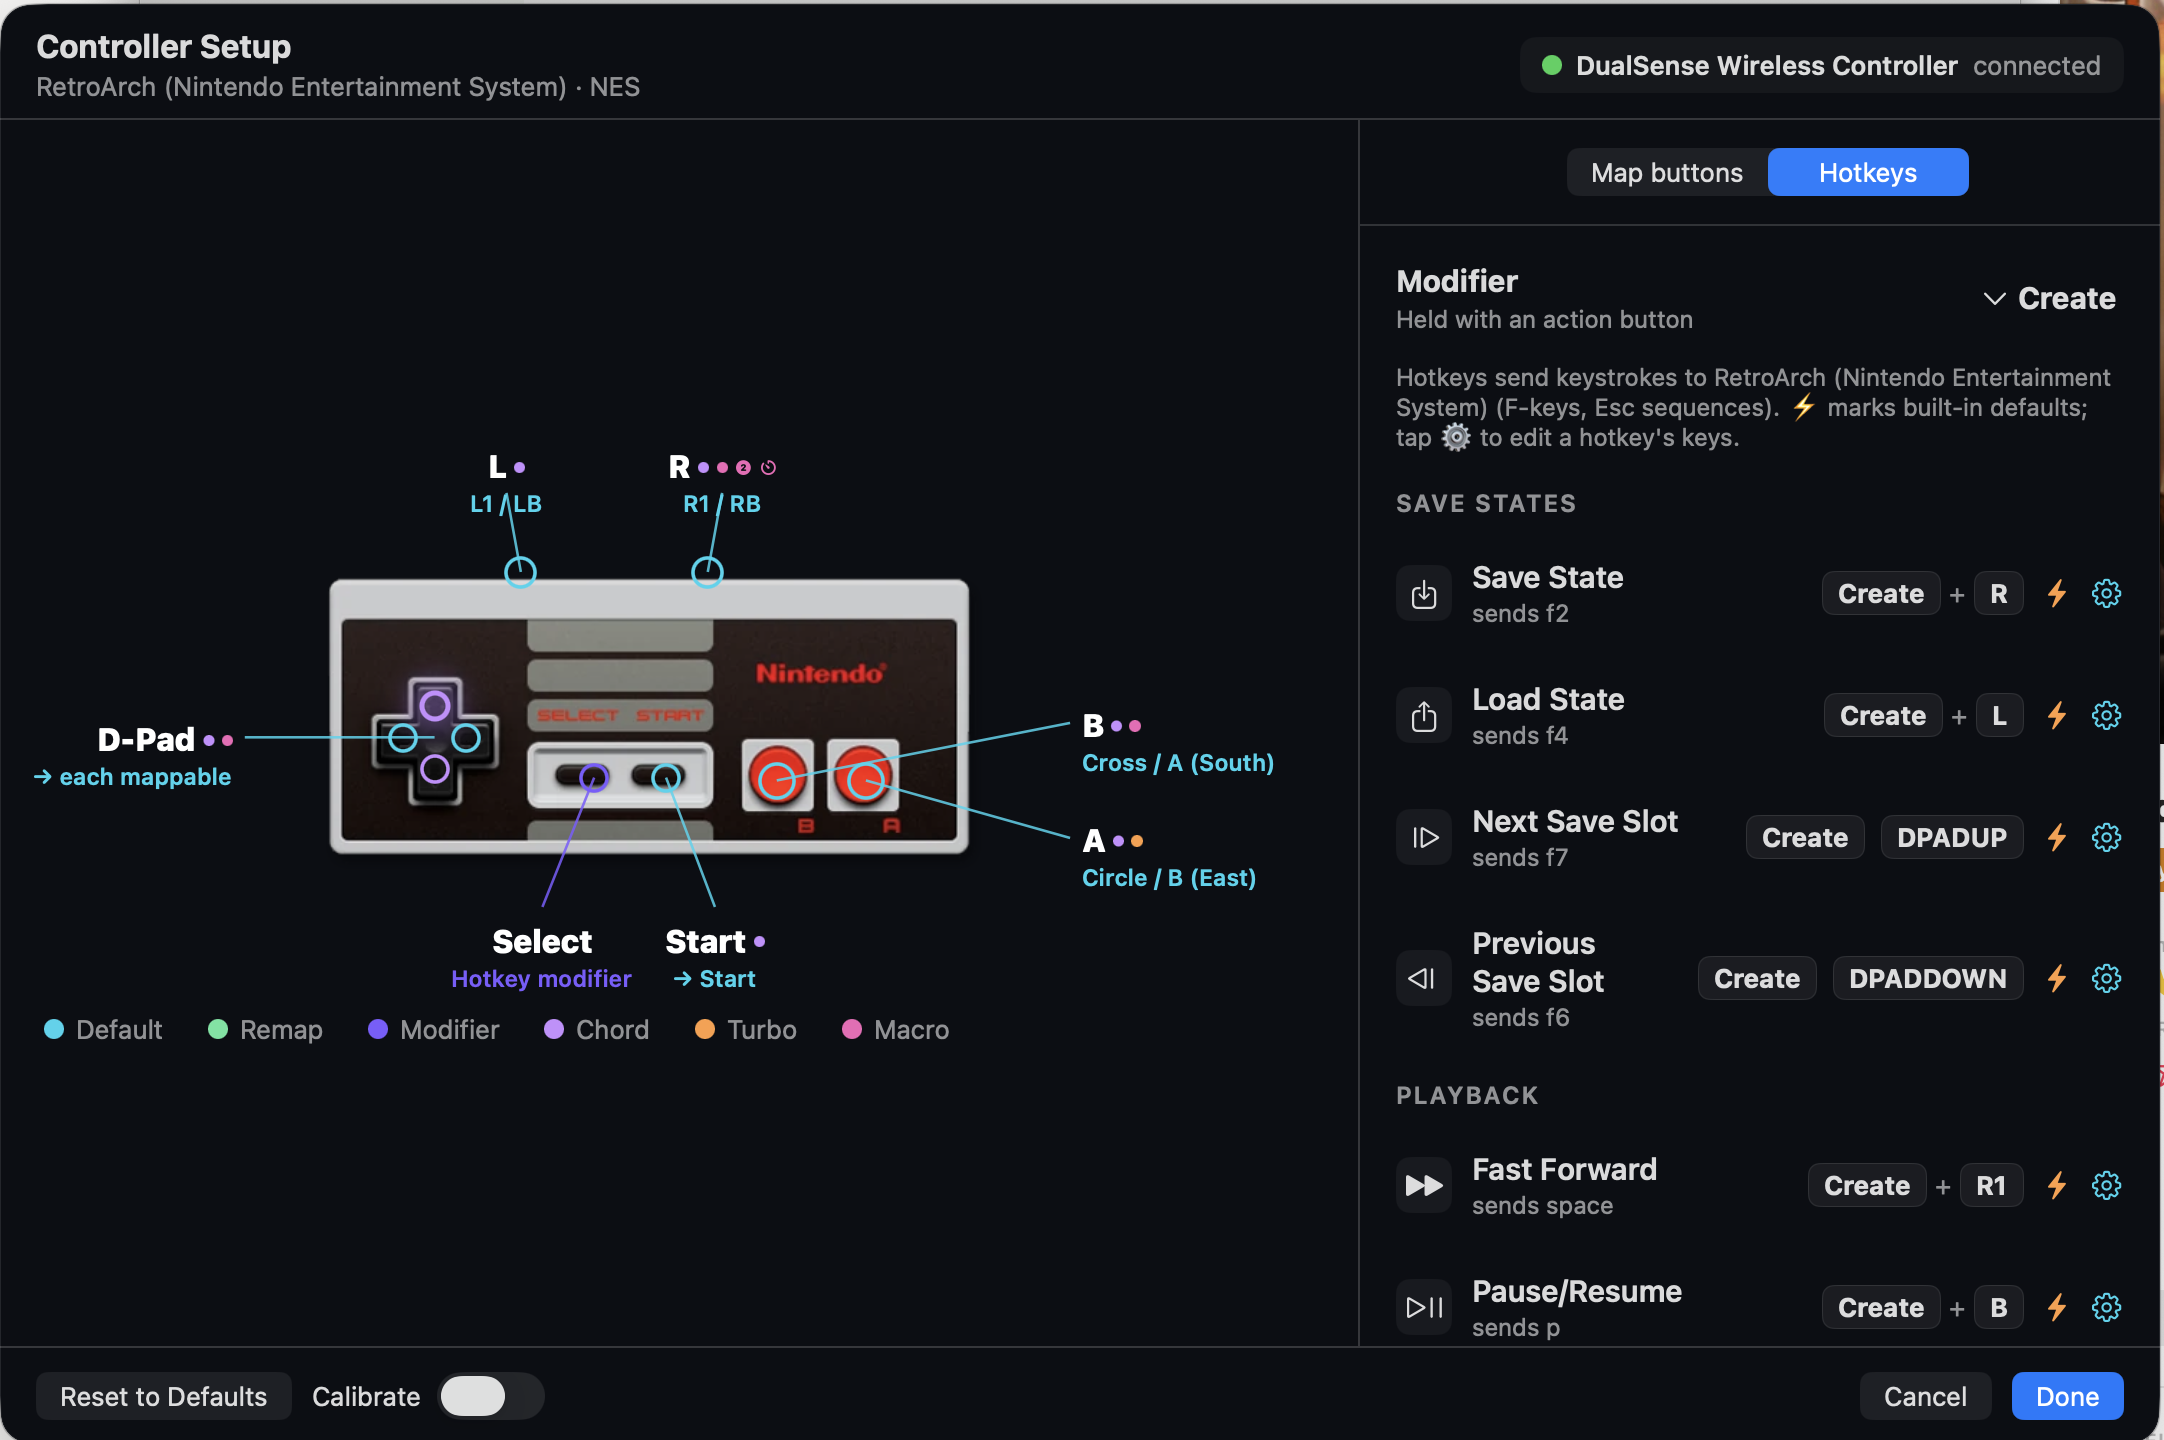2164x1440 pixels.
Task: Click the L key chip for Load State
Action: point(1999,716)
